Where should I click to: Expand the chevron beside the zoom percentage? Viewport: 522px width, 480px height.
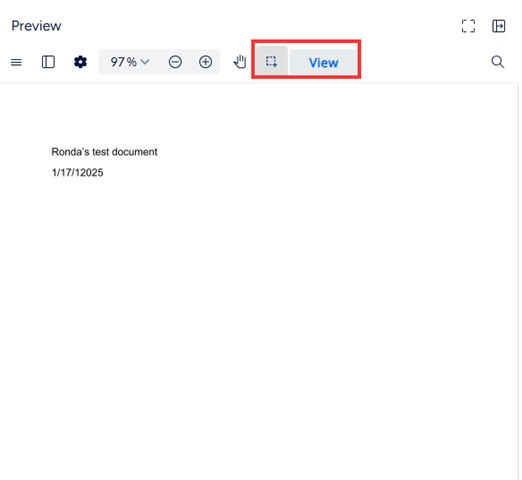145,62
